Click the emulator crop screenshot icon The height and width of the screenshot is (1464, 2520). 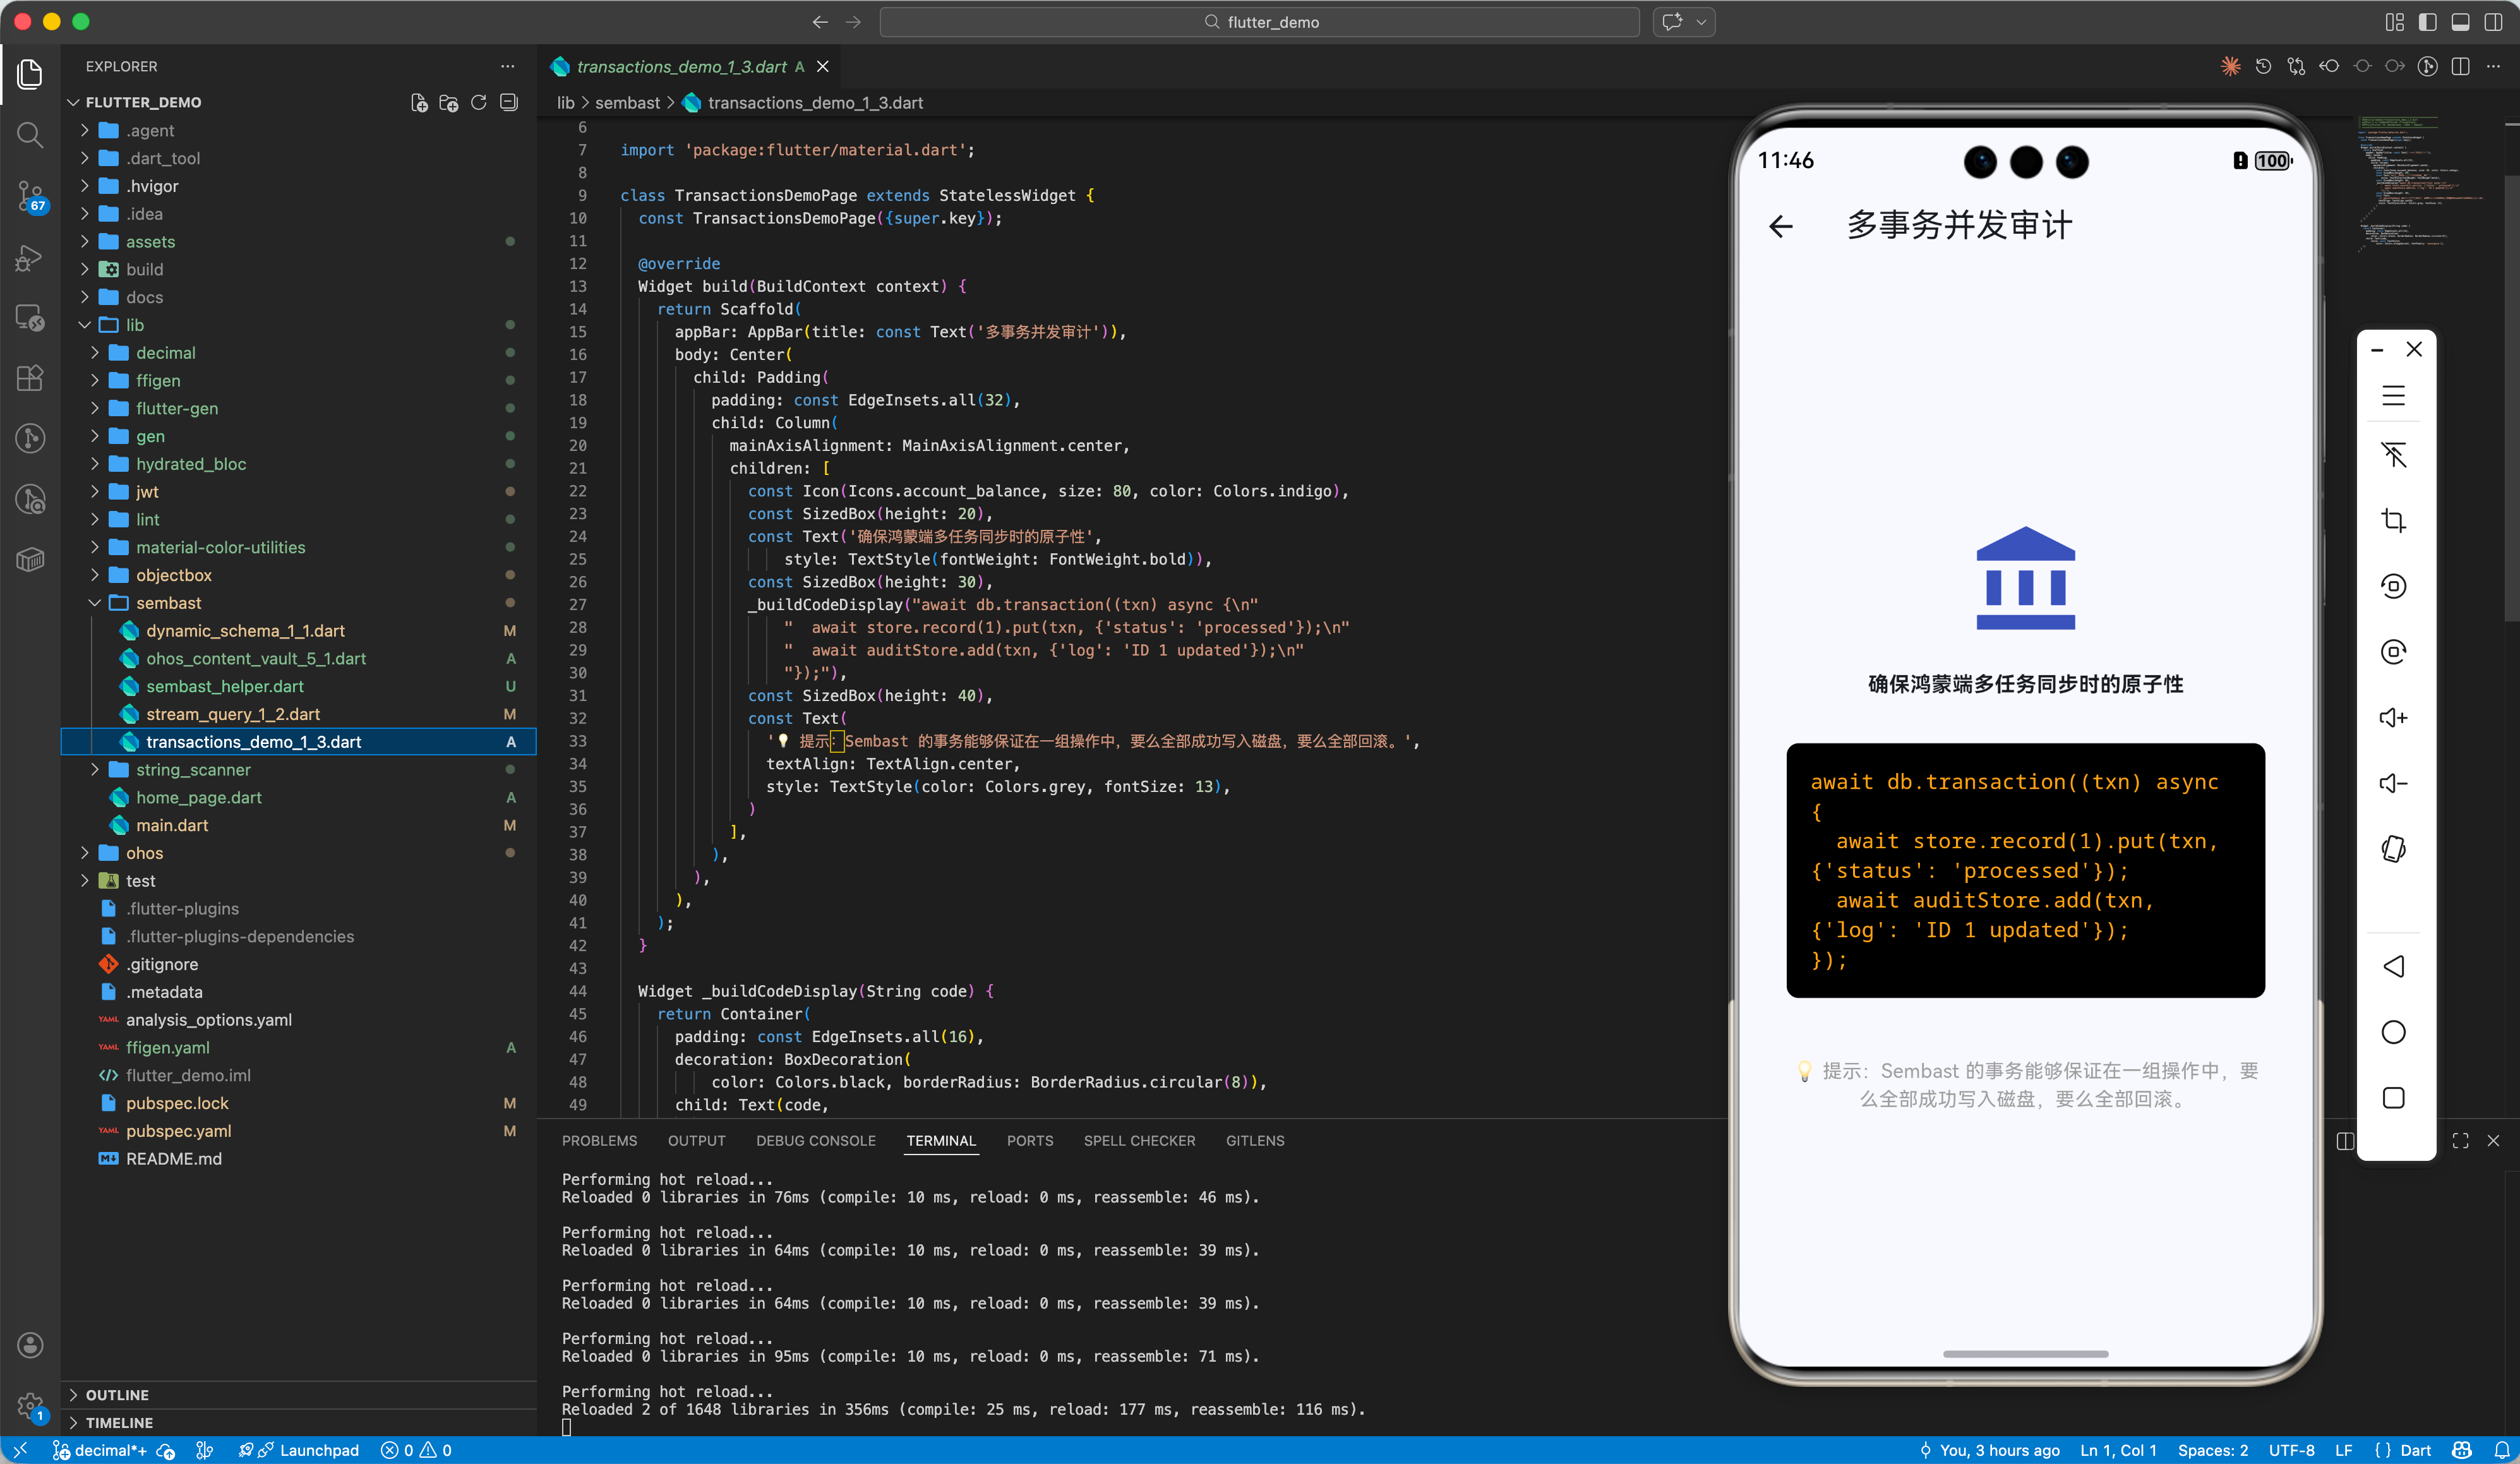pos(2393,520)
